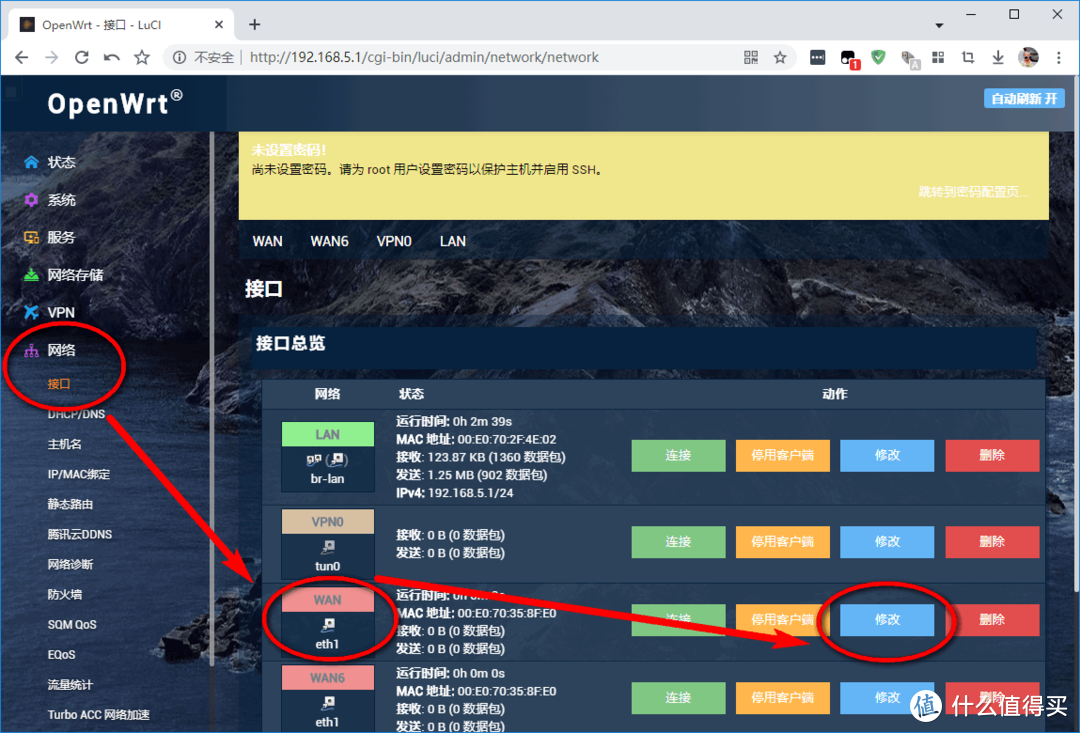Click the tan VPN0 interface badge
This screenshot has width=1080, height=733.
(x=328, y=522)
